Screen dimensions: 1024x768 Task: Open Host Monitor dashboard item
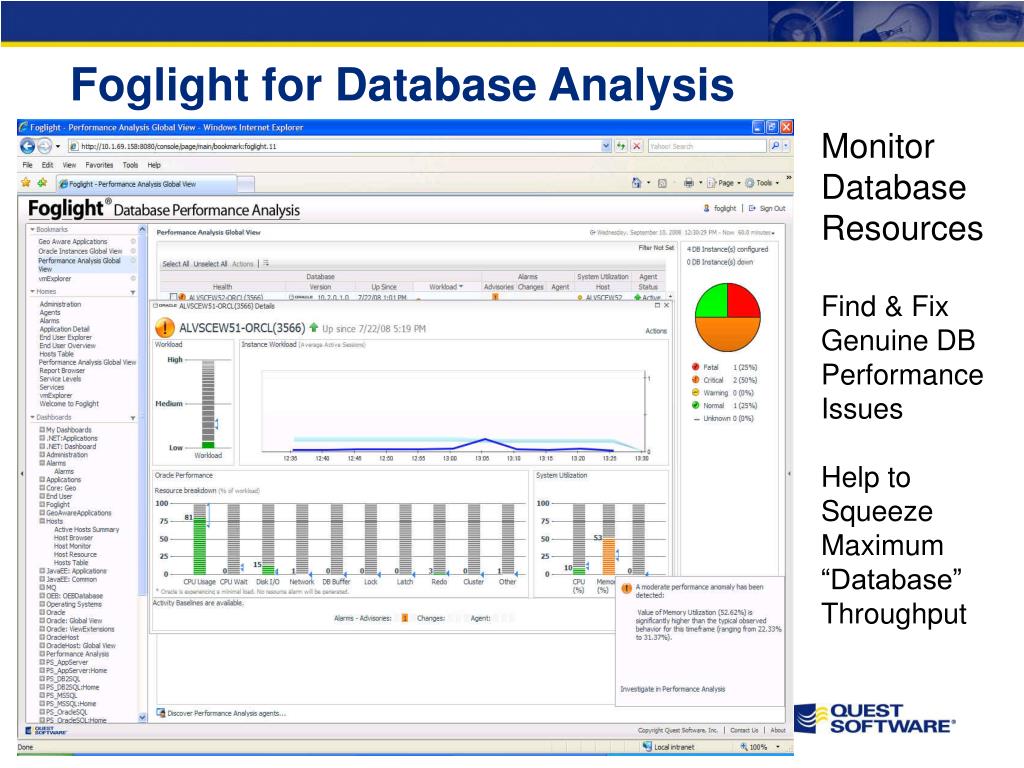click(x=72, y=546)
